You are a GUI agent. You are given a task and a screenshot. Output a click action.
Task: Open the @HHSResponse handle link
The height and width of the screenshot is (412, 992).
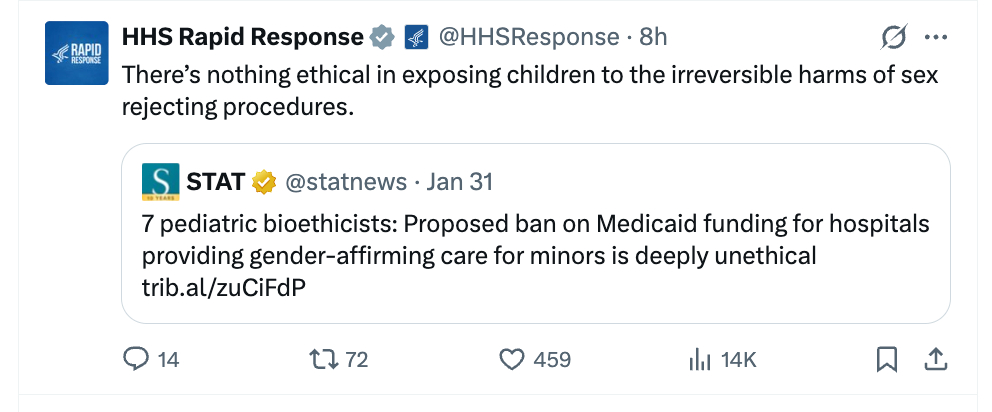(529, 37)
